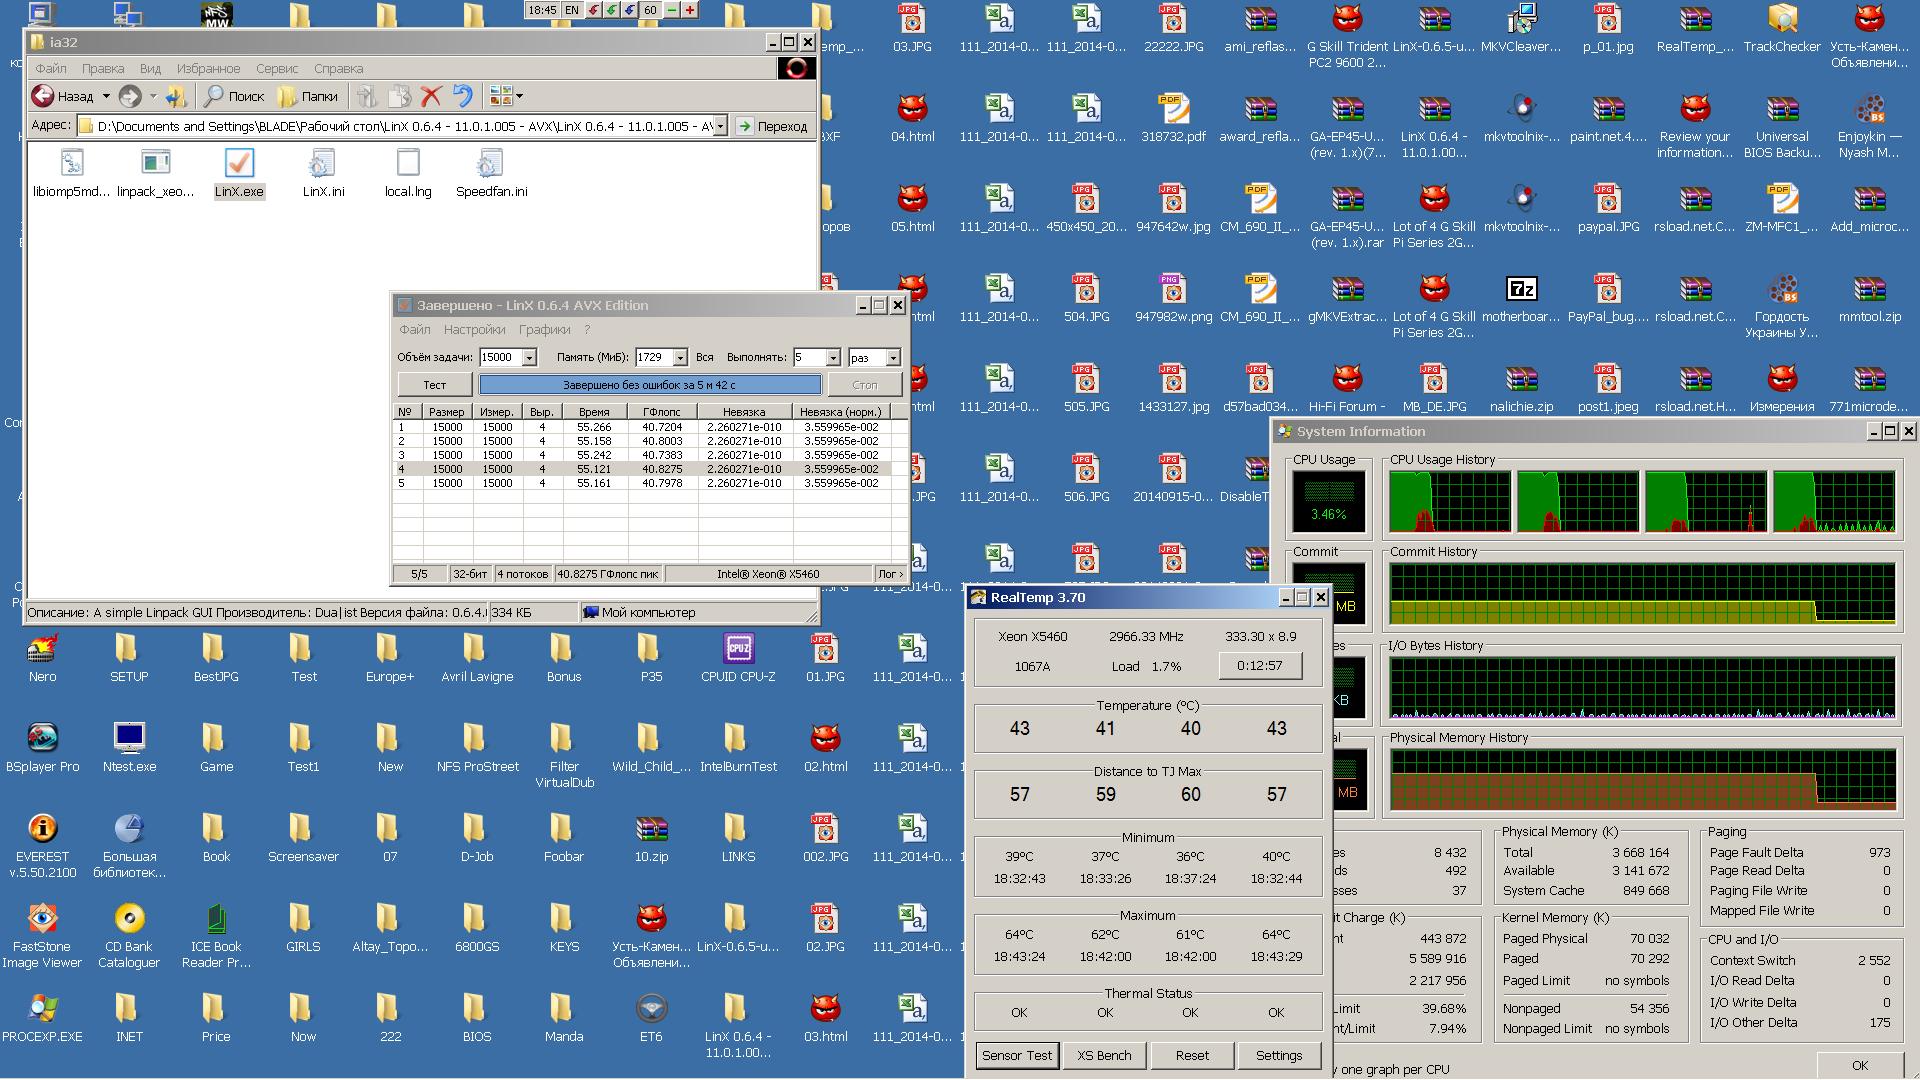Image resolution: width=1920 pixels, height=1080 pixels.
Task: Click the Up folder icon in Explorer toolbar
Action: pos(176,96)
